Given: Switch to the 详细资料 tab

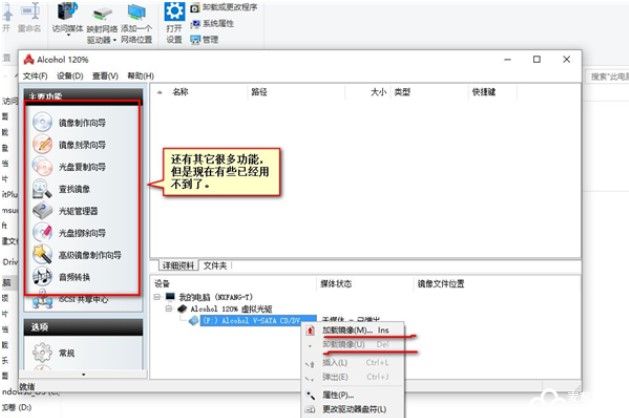Looking at the screenshot, I should (x=179, y=266).
